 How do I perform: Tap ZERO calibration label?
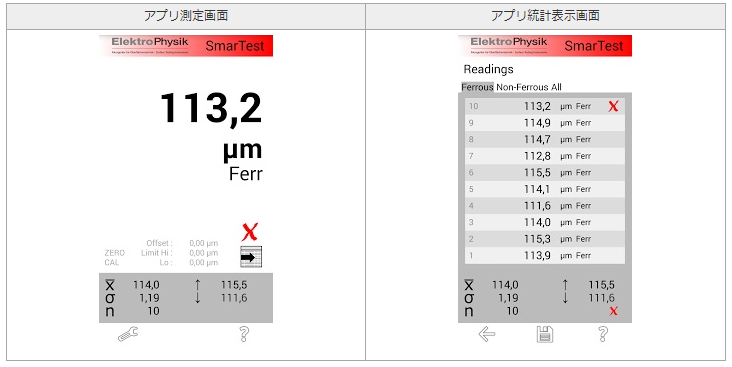pos(114,253)
